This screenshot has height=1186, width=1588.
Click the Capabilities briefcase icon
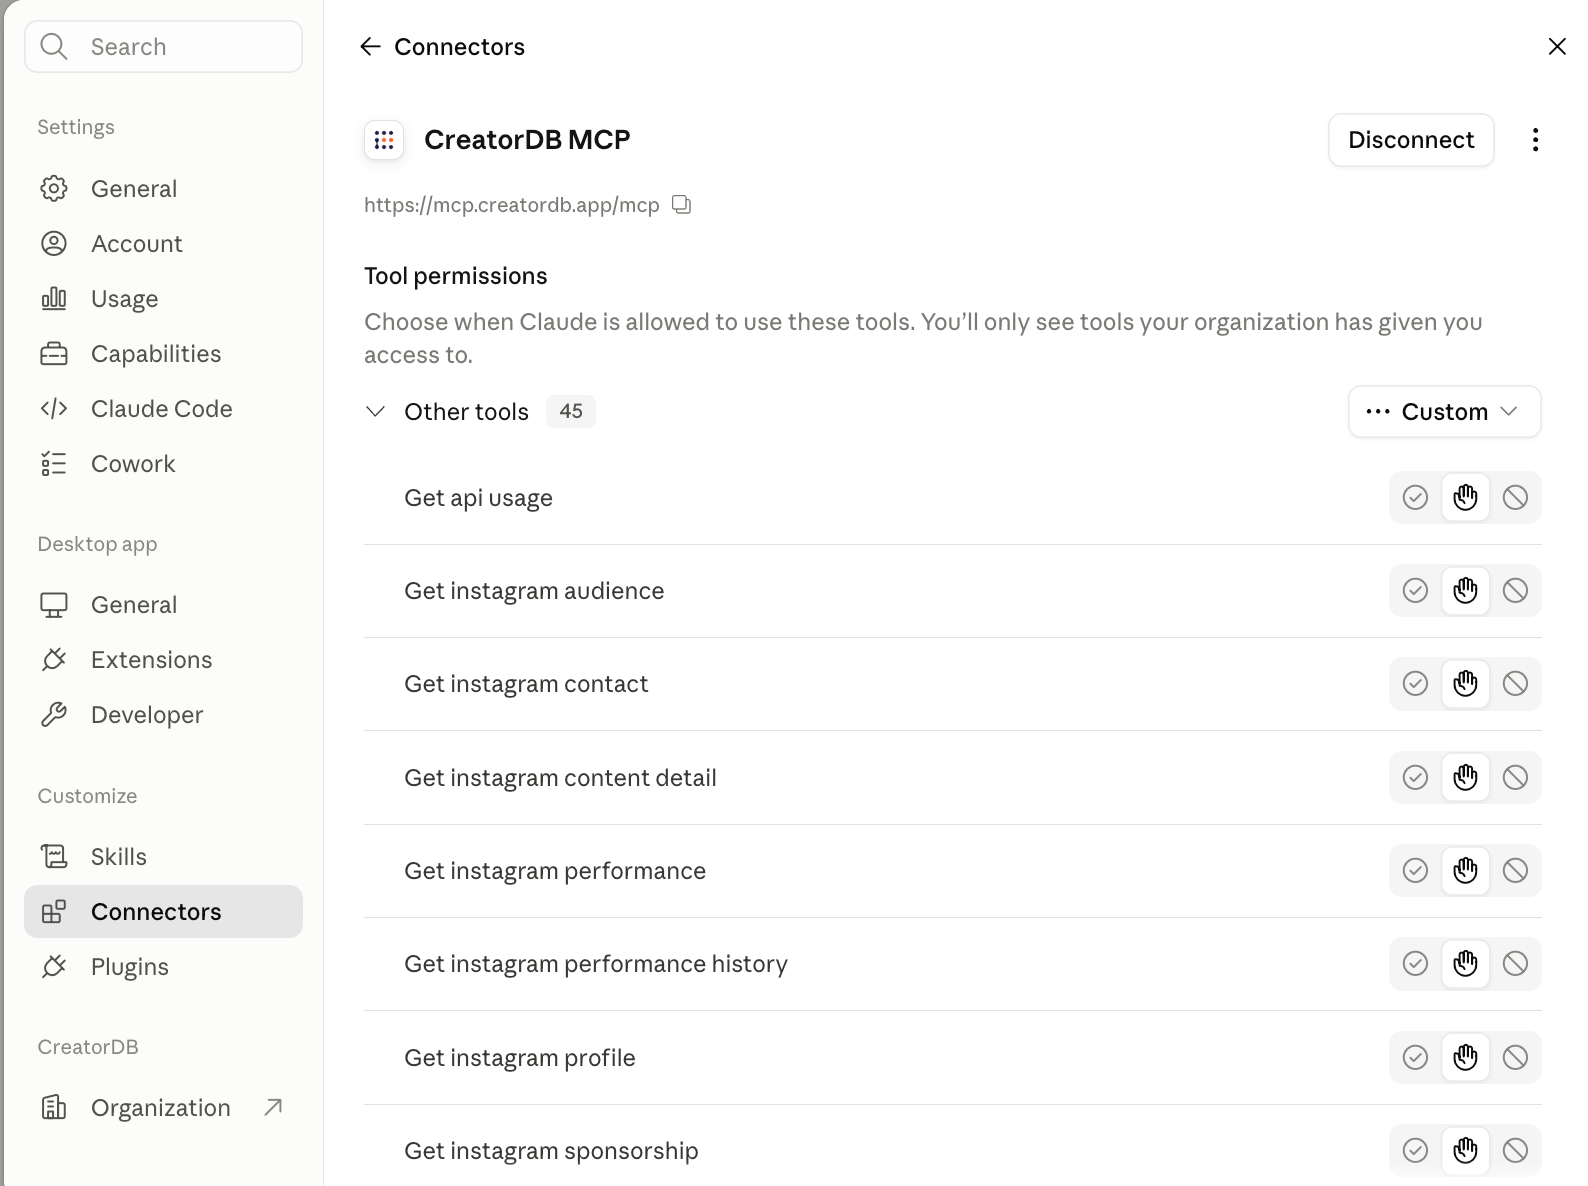[54, 354]
